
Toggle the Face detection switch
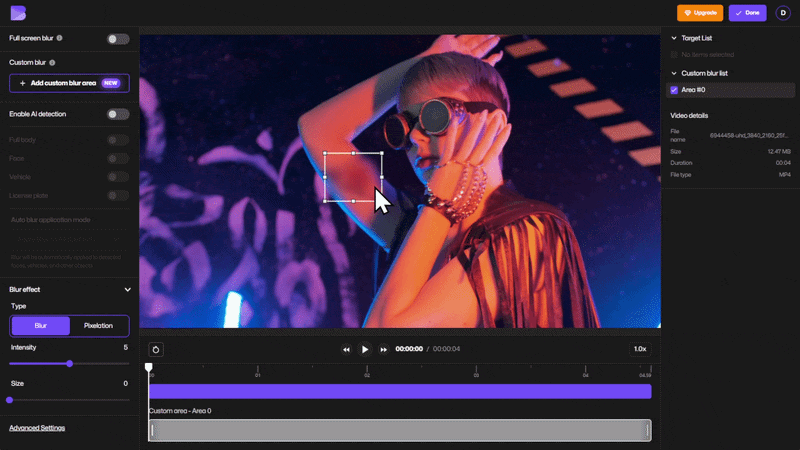click(x=118, y=159)
